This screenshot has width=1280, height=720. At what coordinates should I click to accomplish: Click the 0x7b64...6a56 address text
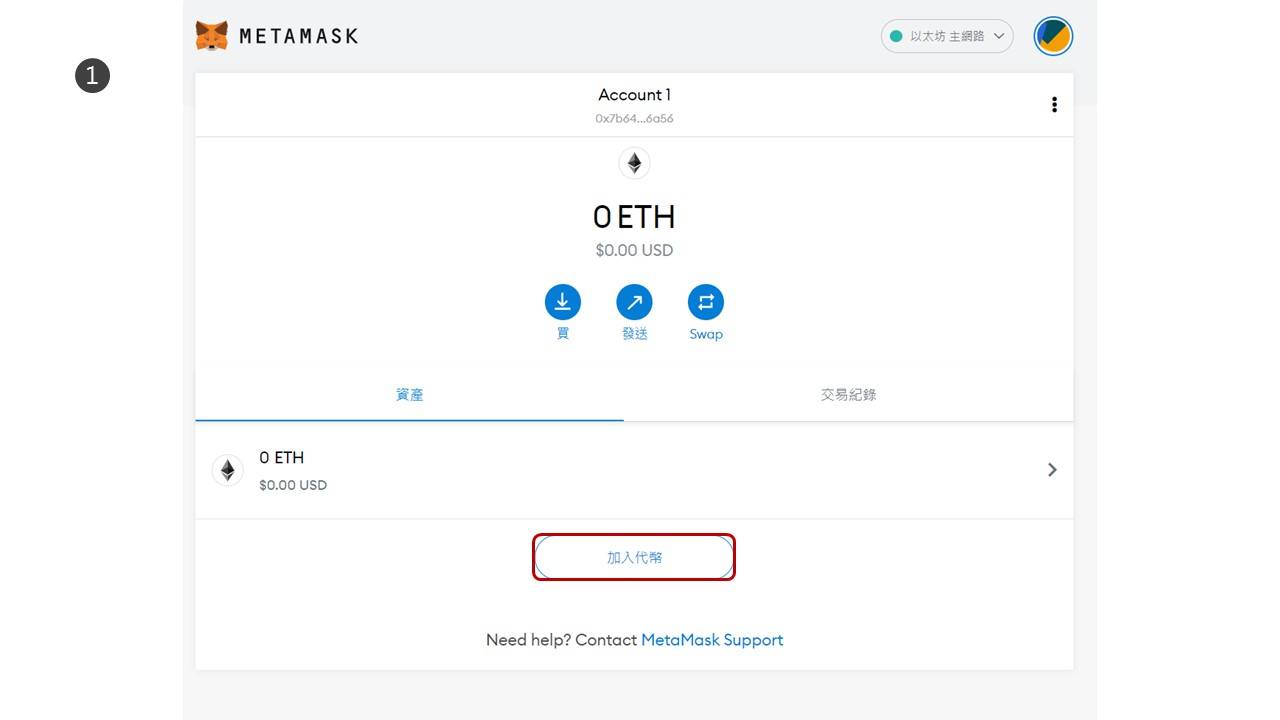634,118
